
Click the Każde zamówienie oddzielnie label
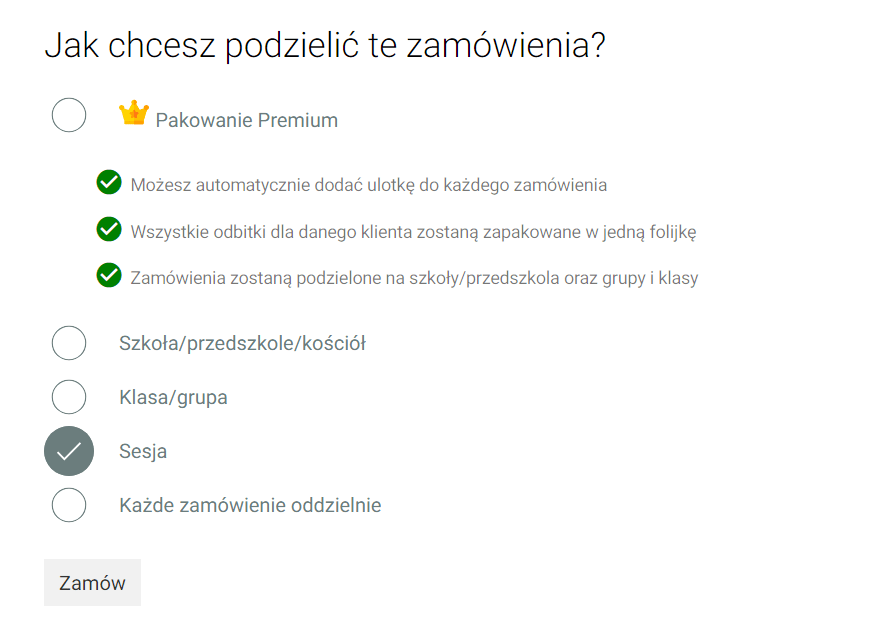coord(250,506)
